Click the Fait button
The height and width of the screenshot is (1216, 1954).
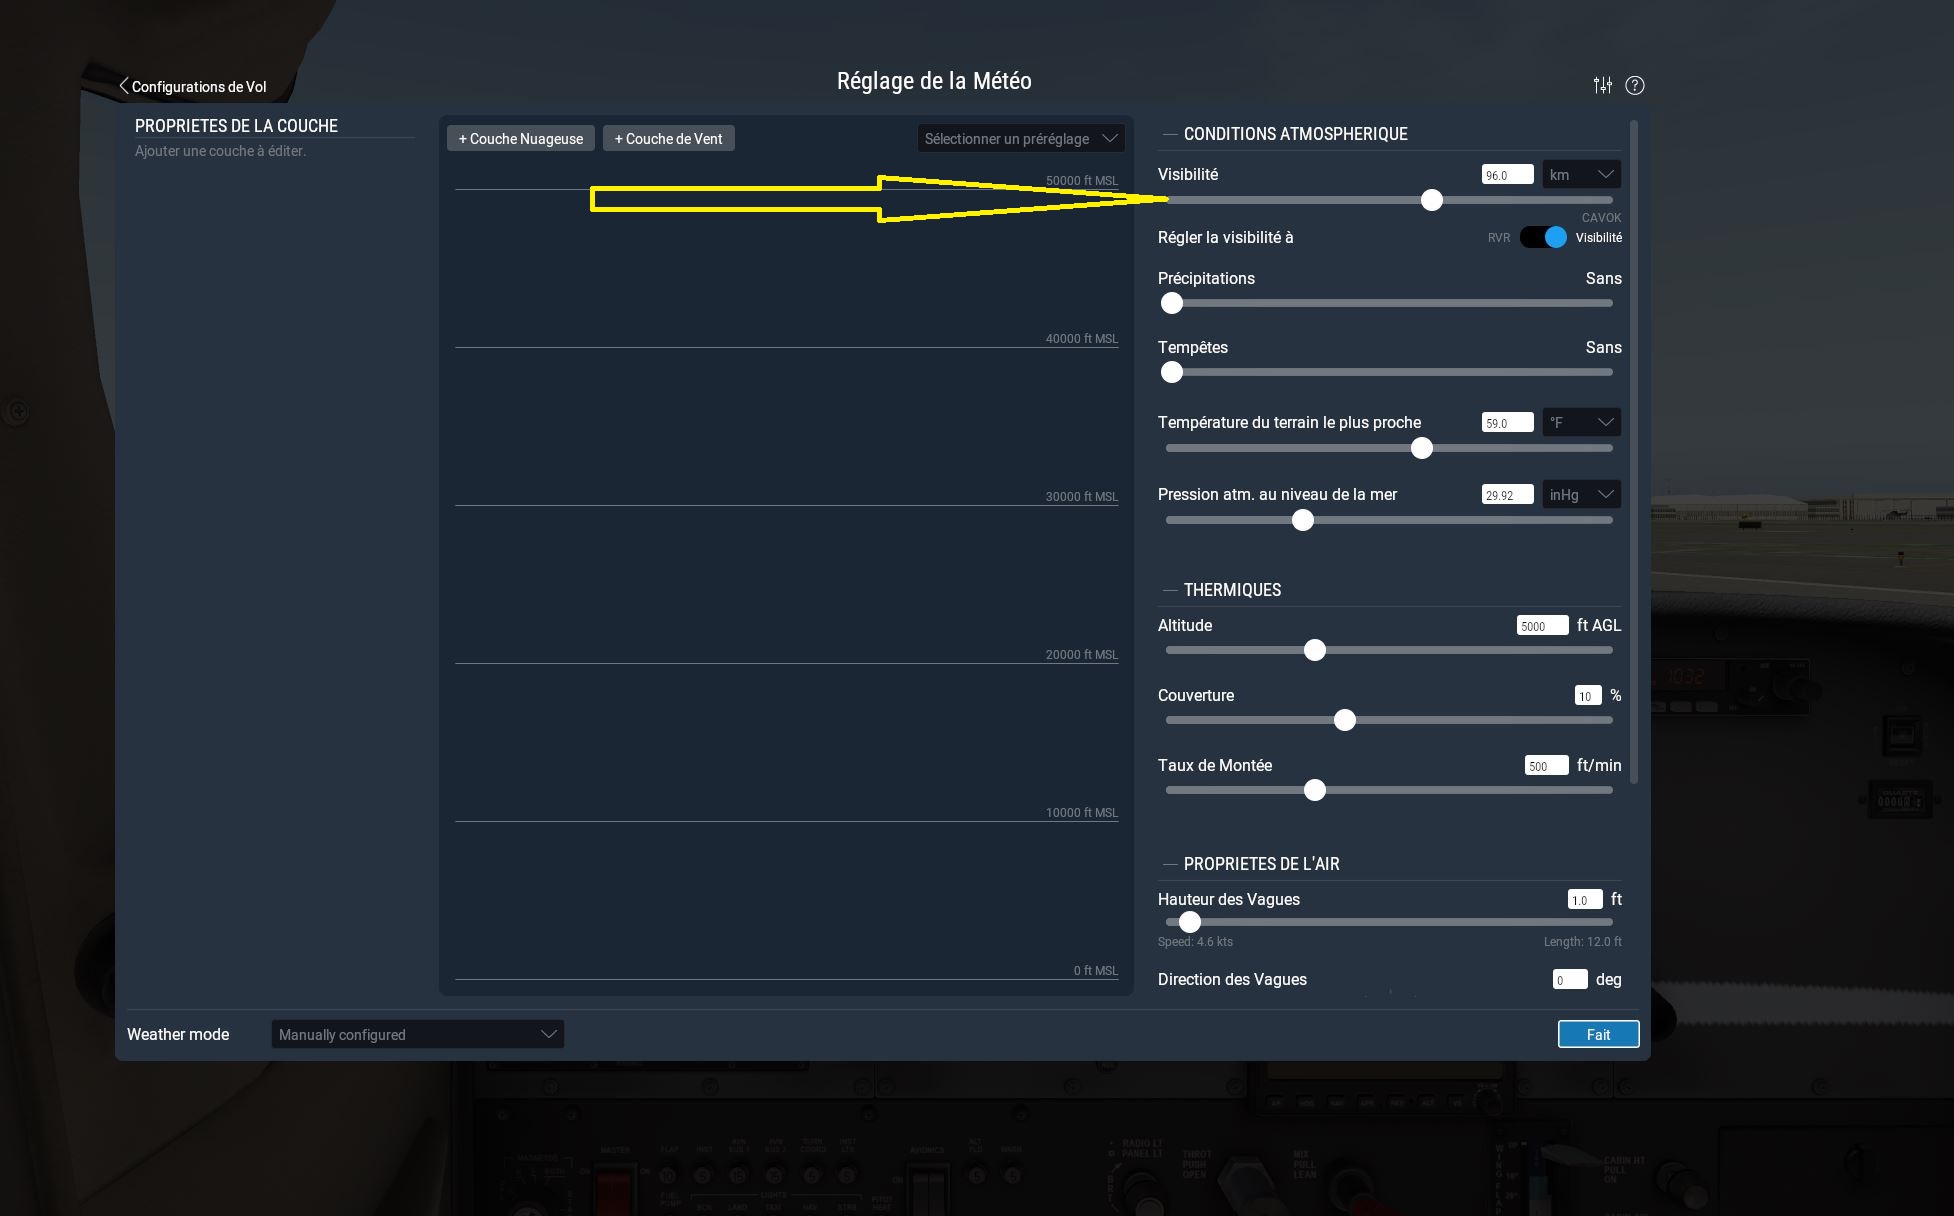pos(1598,1034)
